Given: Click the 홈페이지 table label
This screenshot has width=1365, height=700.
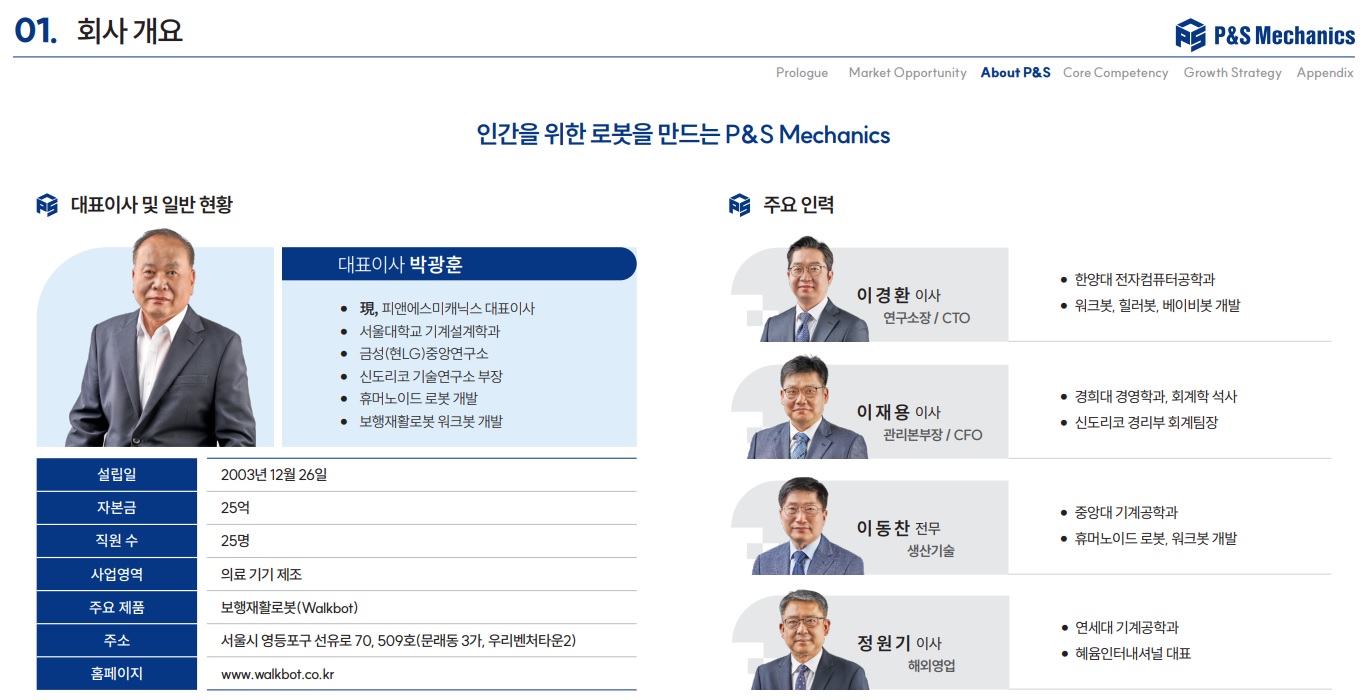Looking at the screenshot, I should [116, 673].
